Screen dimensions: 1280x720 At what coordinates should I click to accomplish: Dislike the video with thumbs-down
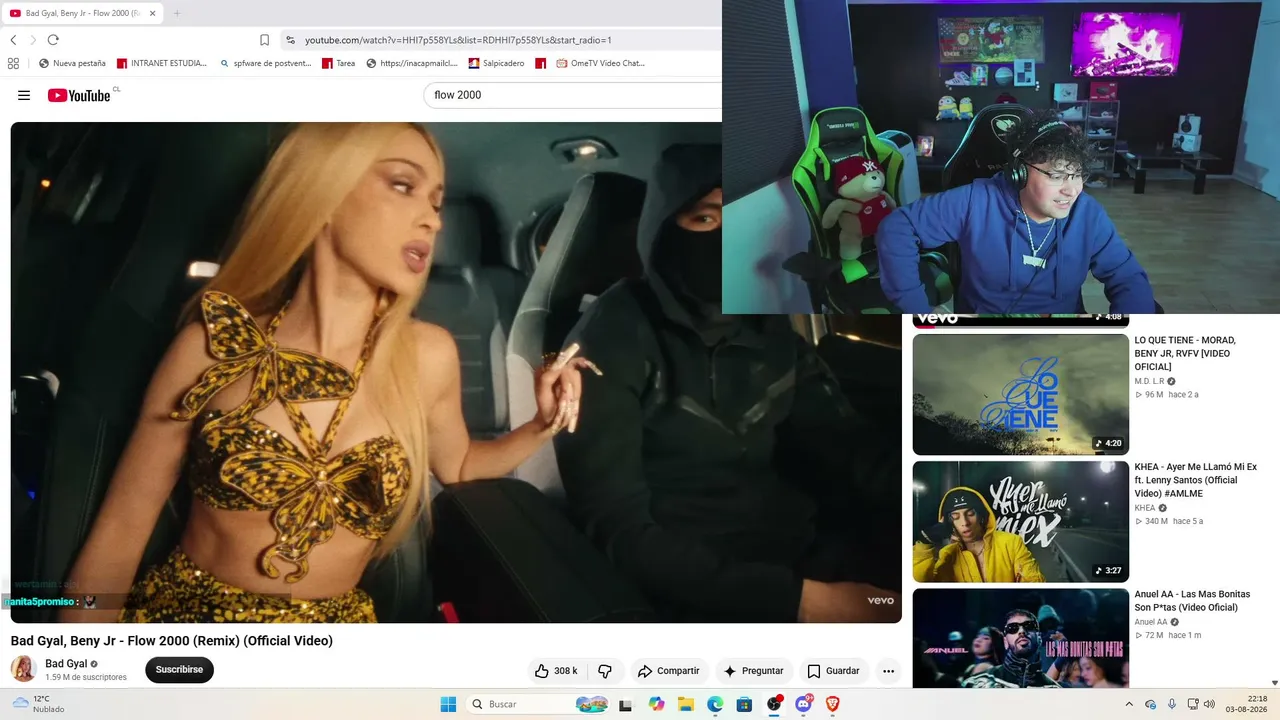pos(605,671)
